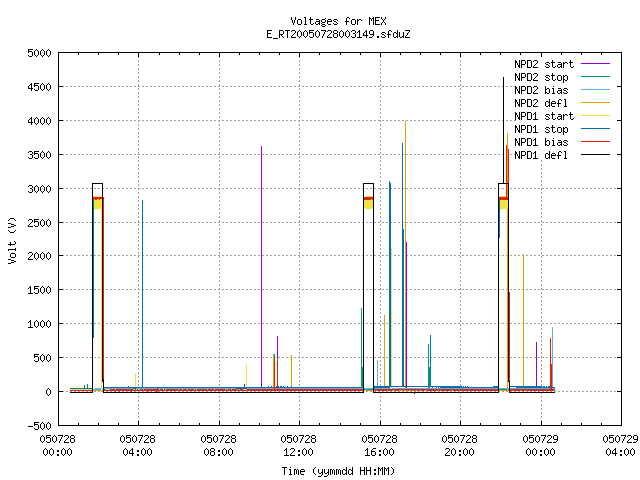Click the 3500 y-axis tick label

coord(40,155)
